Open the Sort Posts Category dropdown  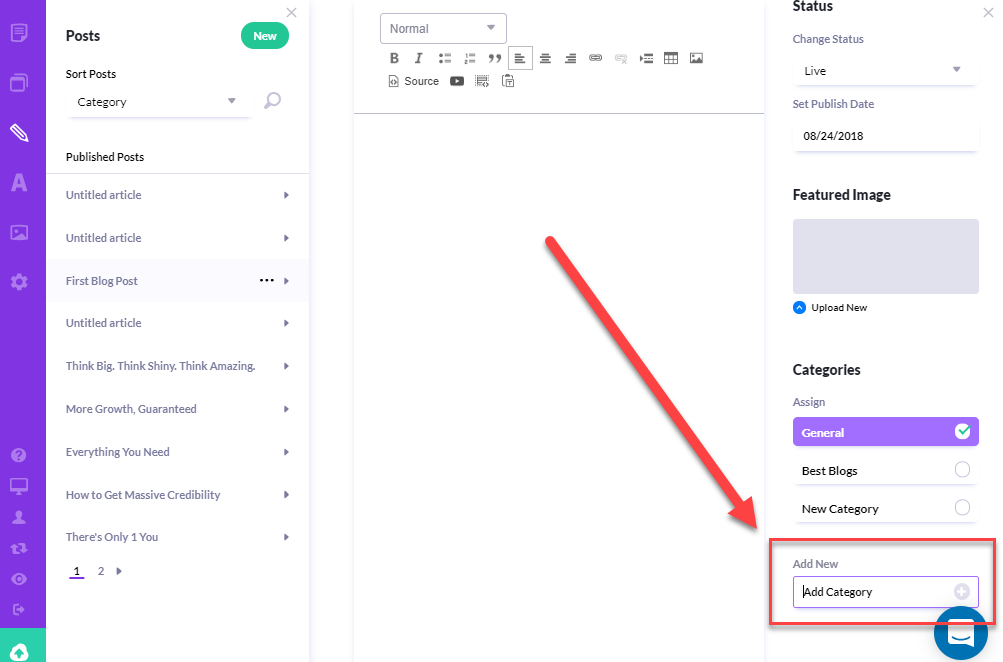(x=157, y=102)
